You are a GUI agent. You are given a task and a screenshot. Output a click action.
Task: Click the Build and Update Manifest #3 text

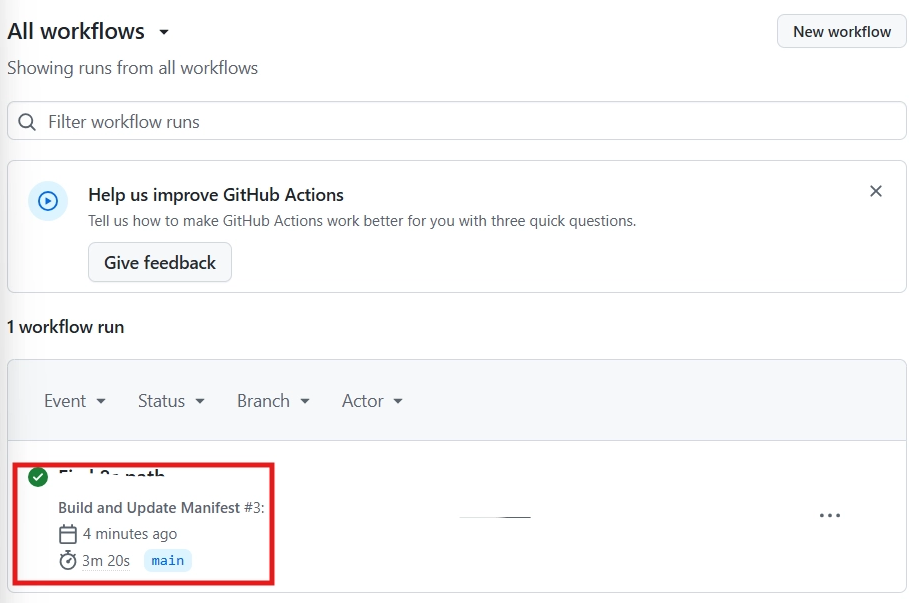[x=161, y=508]
